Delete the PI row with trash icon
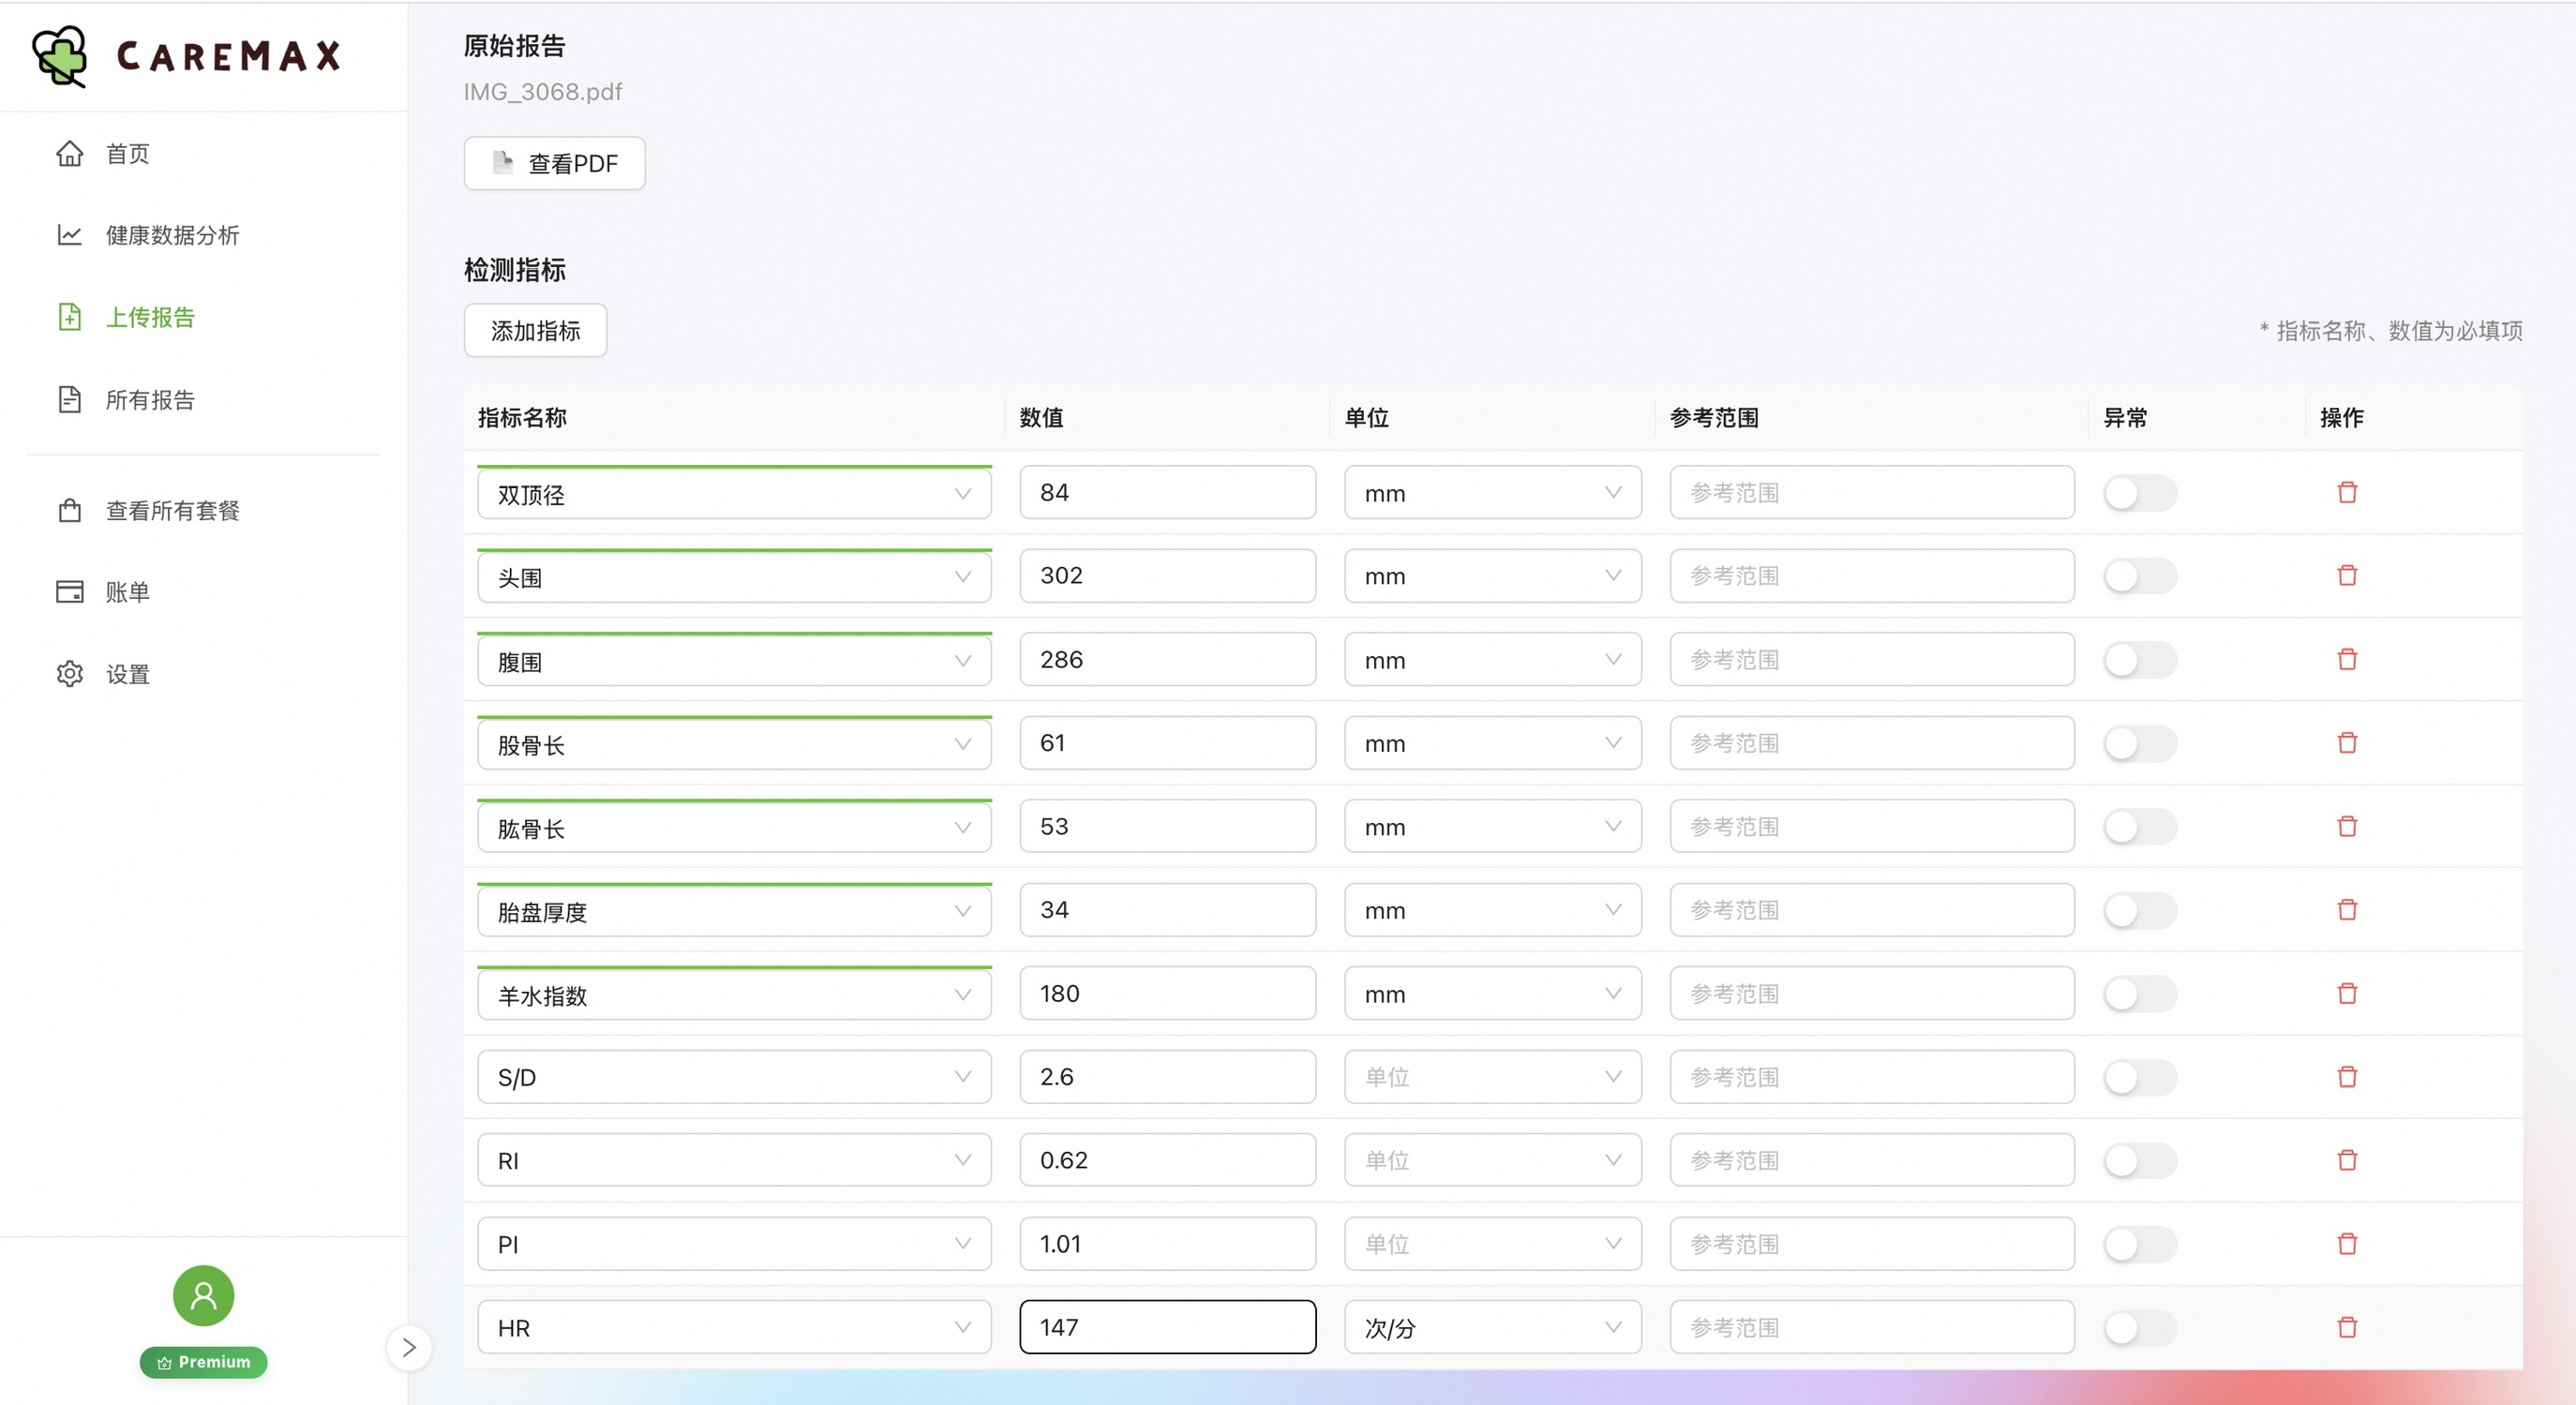 [2347, 1243]
